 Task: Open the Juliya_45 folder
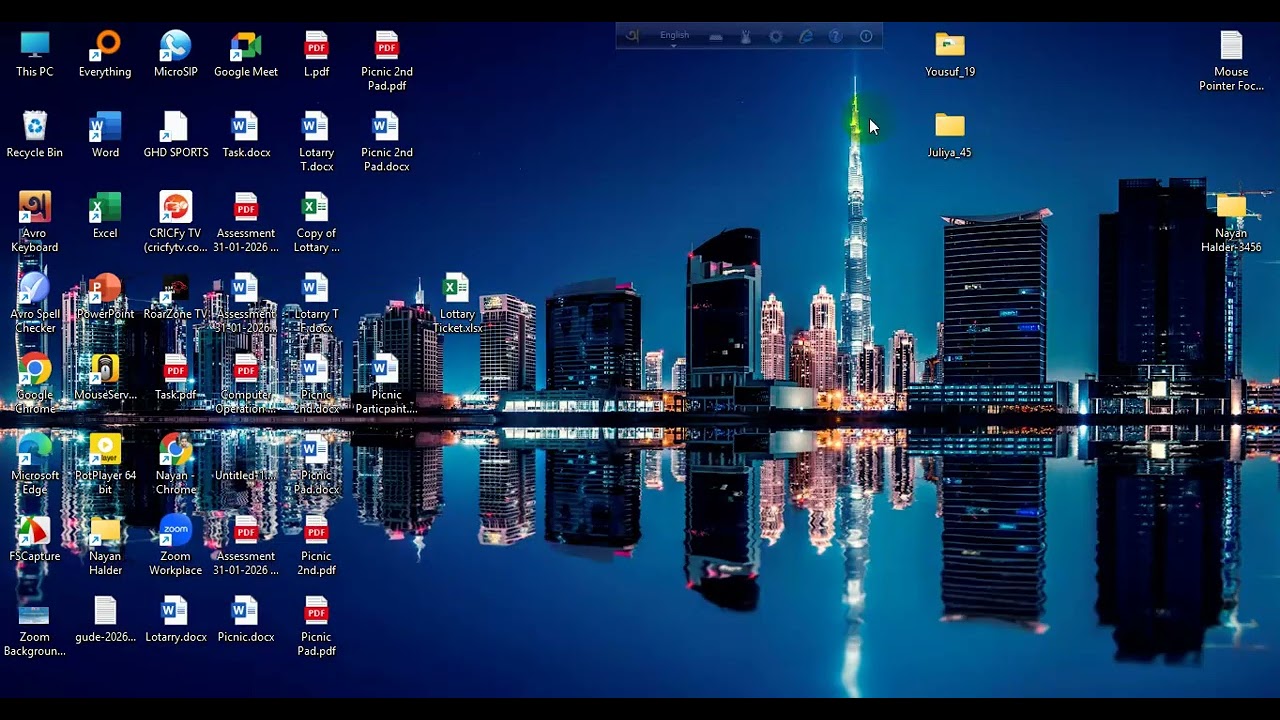tap(950, 135)
